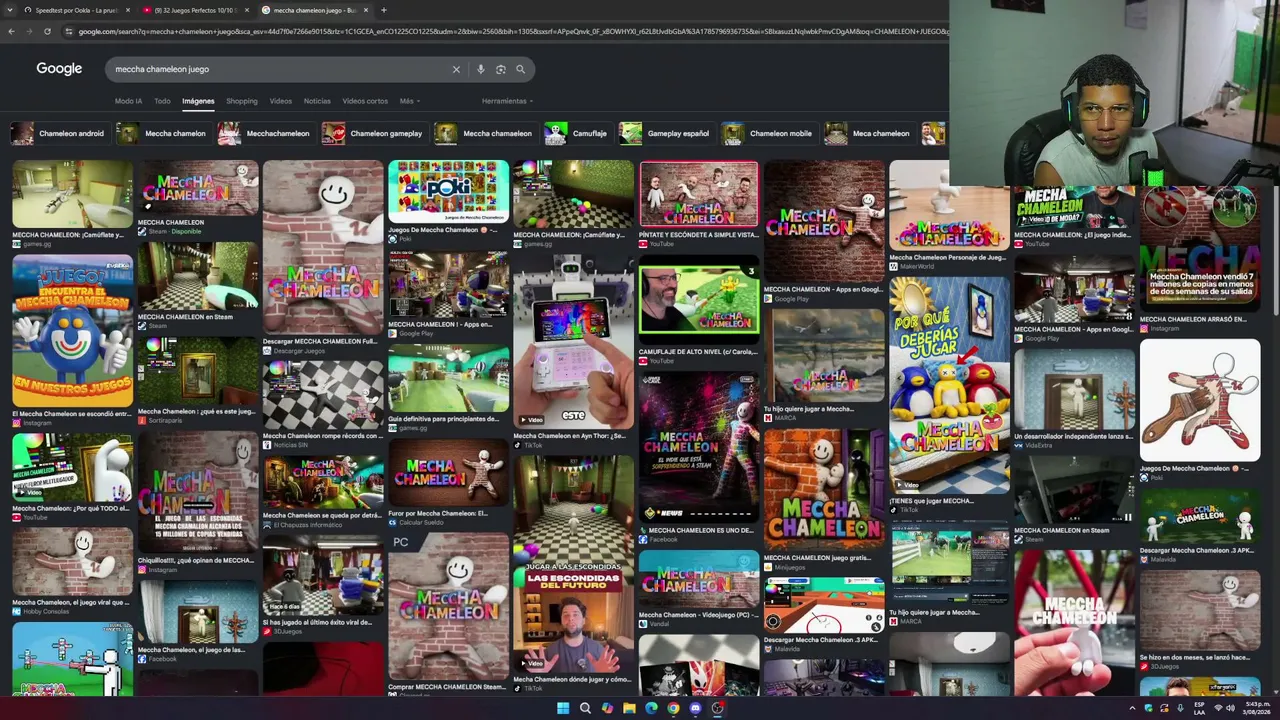The image size is (1280, 720).
Task: Select the Shopping search tab
Action: click(242, 101)
